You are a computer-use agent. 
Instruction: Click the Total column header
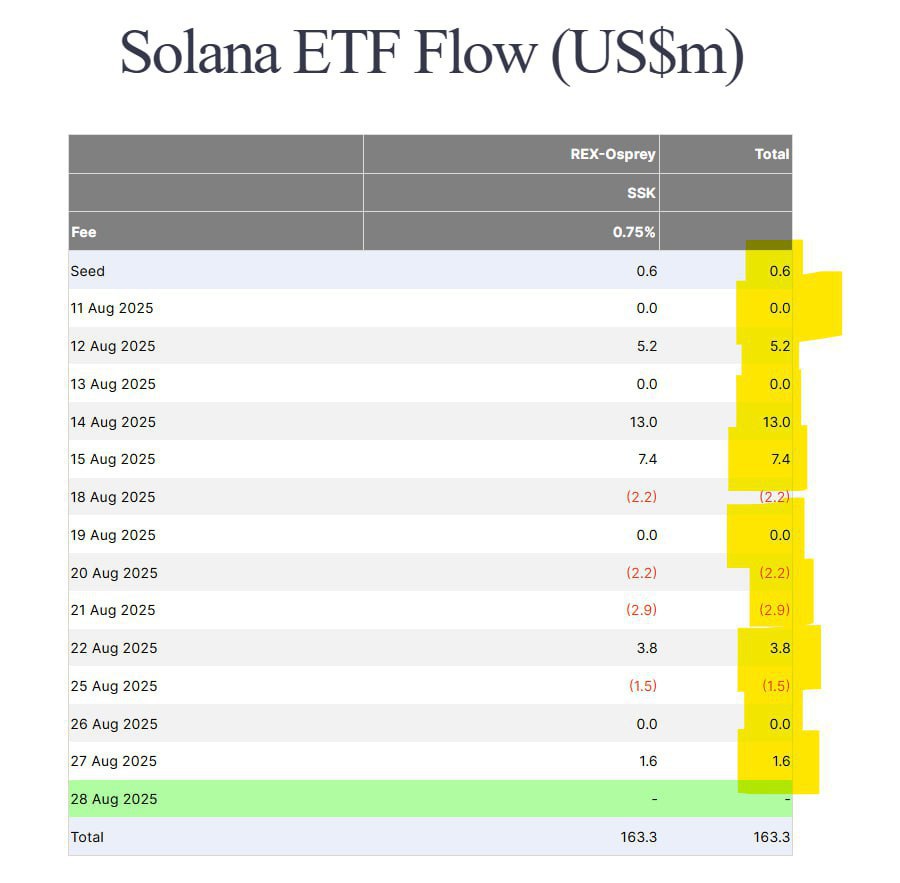(772, 154)
